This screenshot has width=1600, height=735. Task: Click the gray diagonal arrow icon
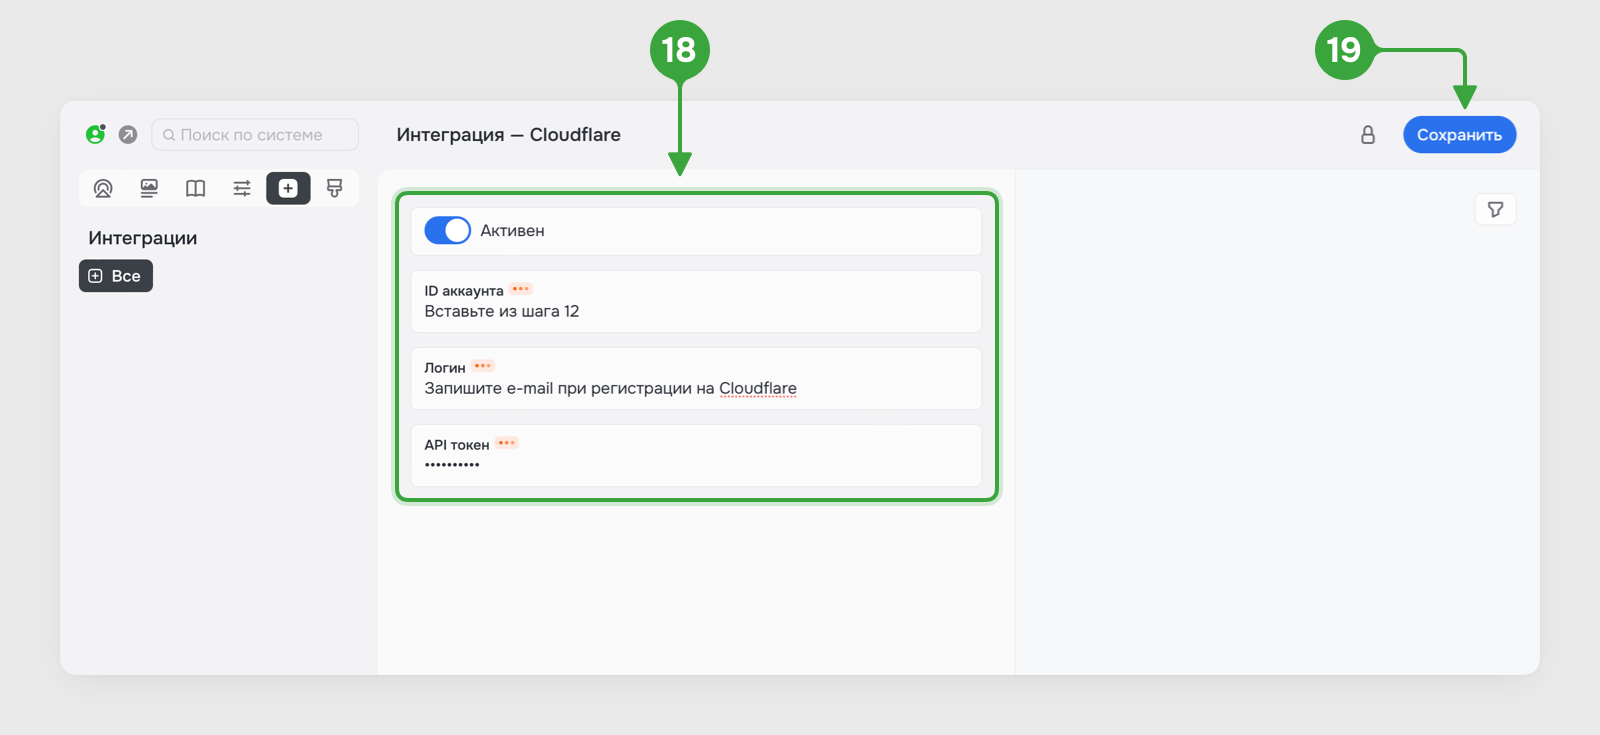point(128,134)
